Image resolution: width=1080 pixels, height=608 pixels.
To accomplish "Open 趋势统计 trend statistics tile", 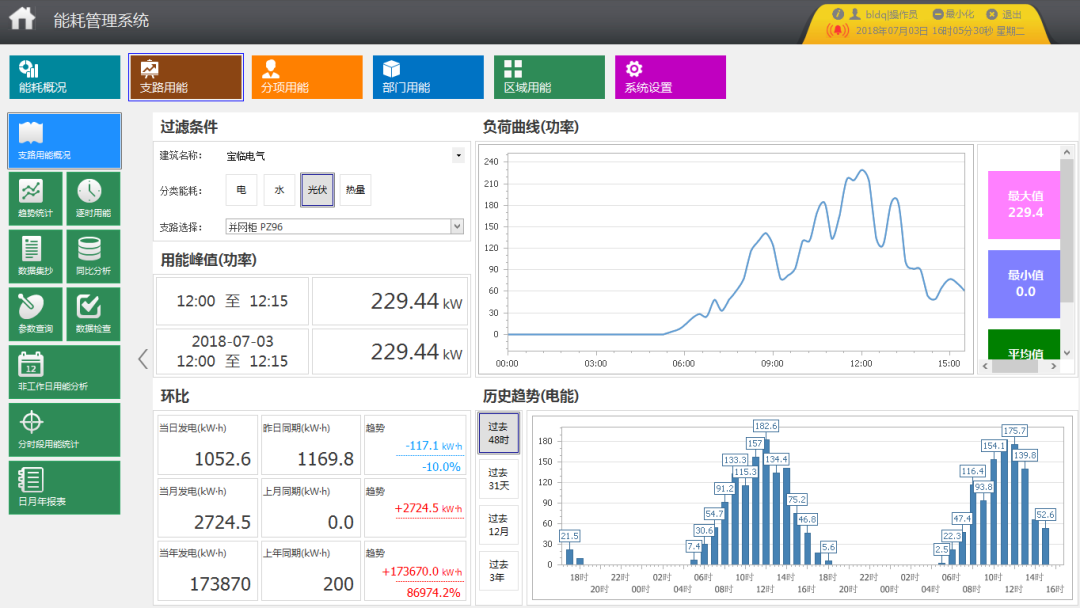I will coord(36,198).
